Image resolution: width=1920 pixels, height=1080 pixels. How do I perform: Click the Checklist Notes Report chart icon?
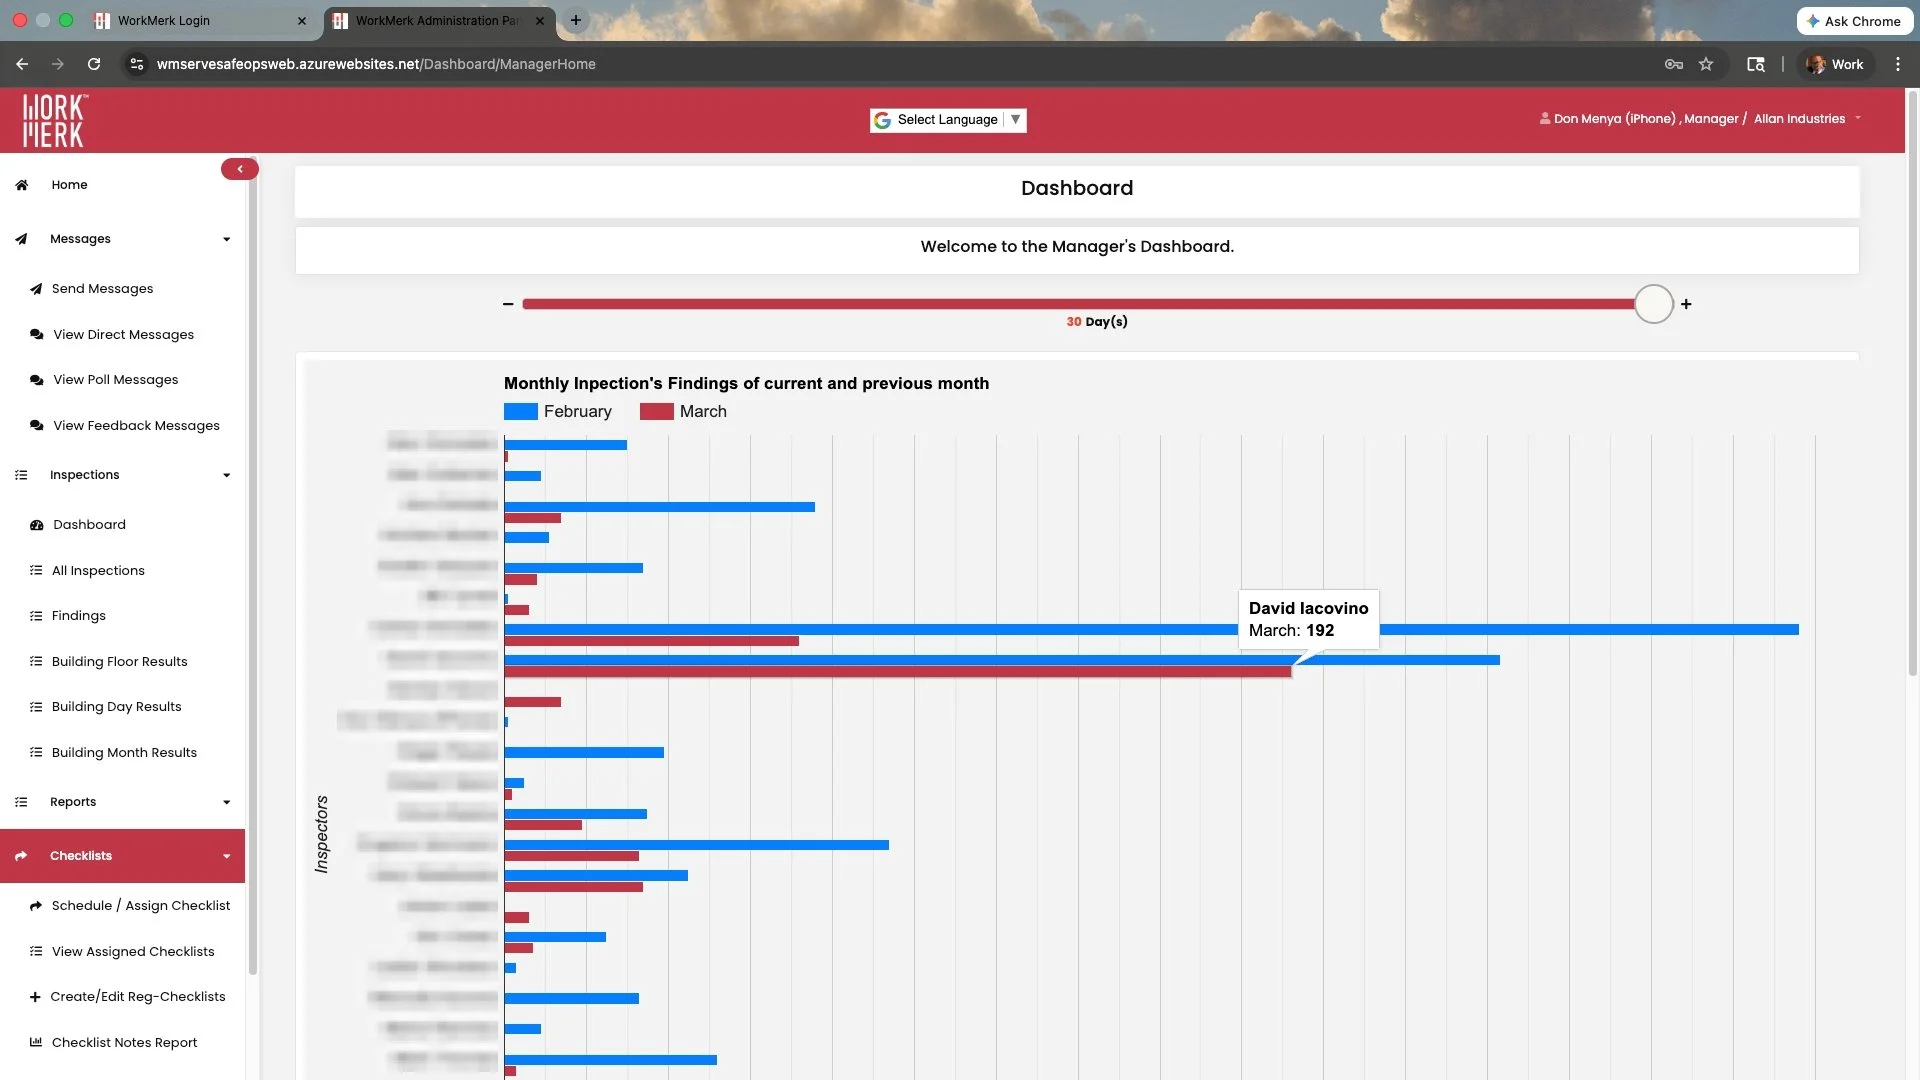(x=36, y=1042)
